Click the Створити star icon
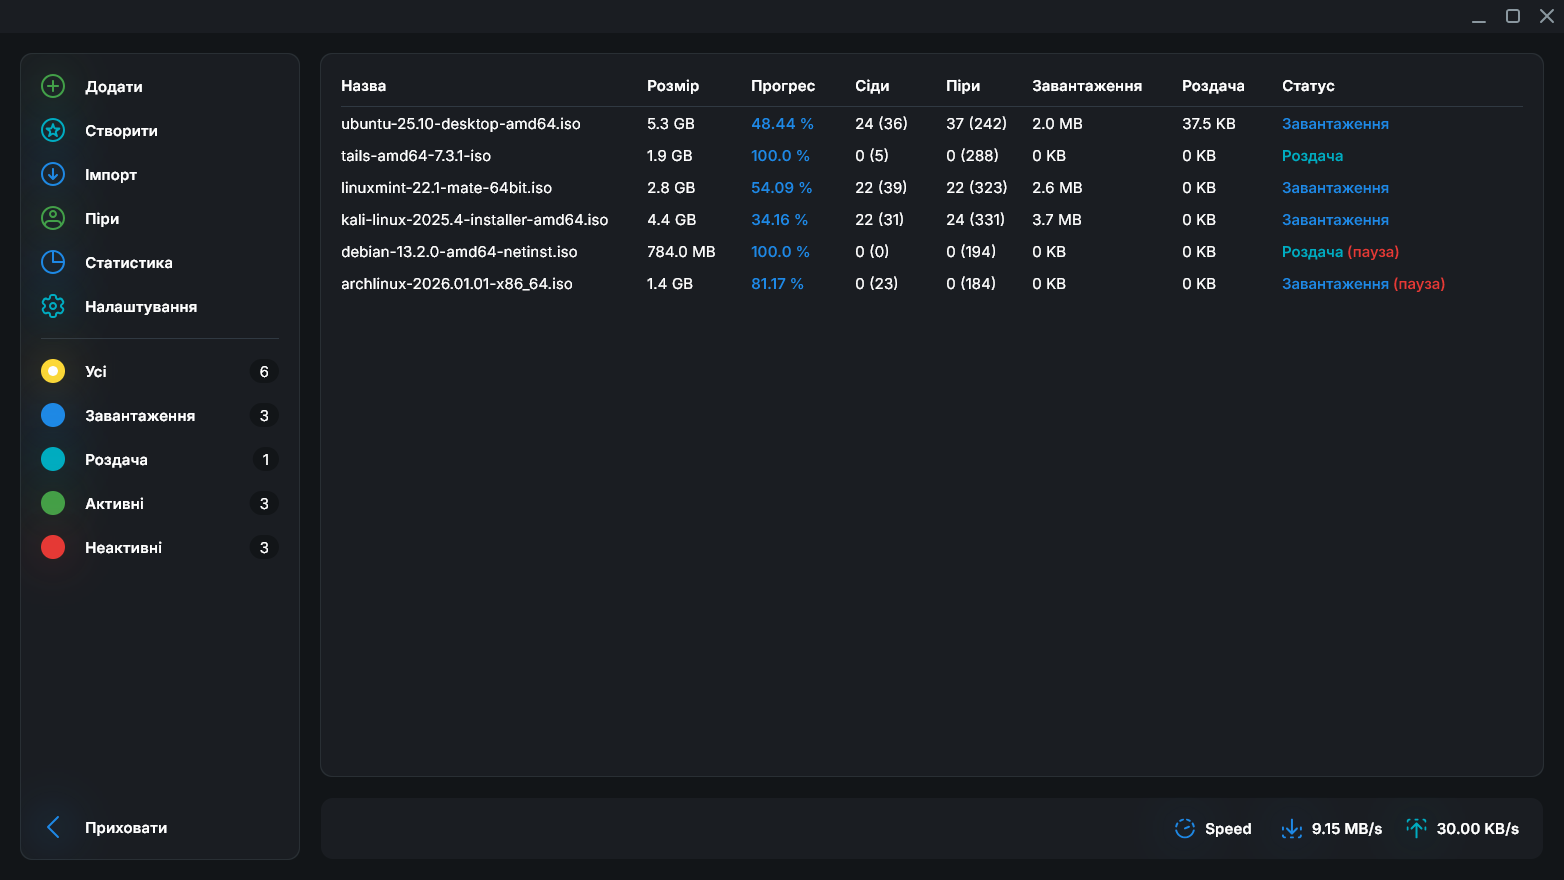Image resolution: width=1564 pixels, height=880 pixels. tap(53, 130)
